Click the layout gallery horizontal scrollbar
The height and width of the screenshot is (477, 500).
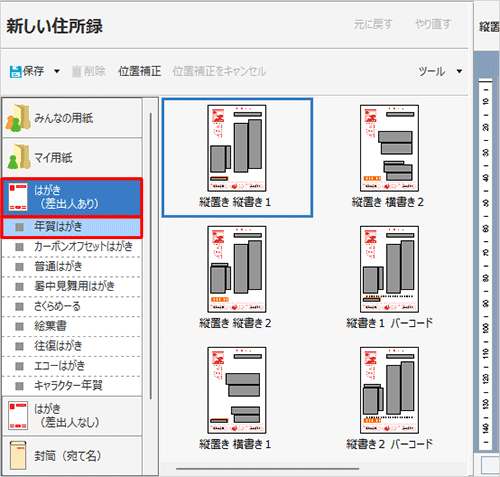(x=268, y=469)
